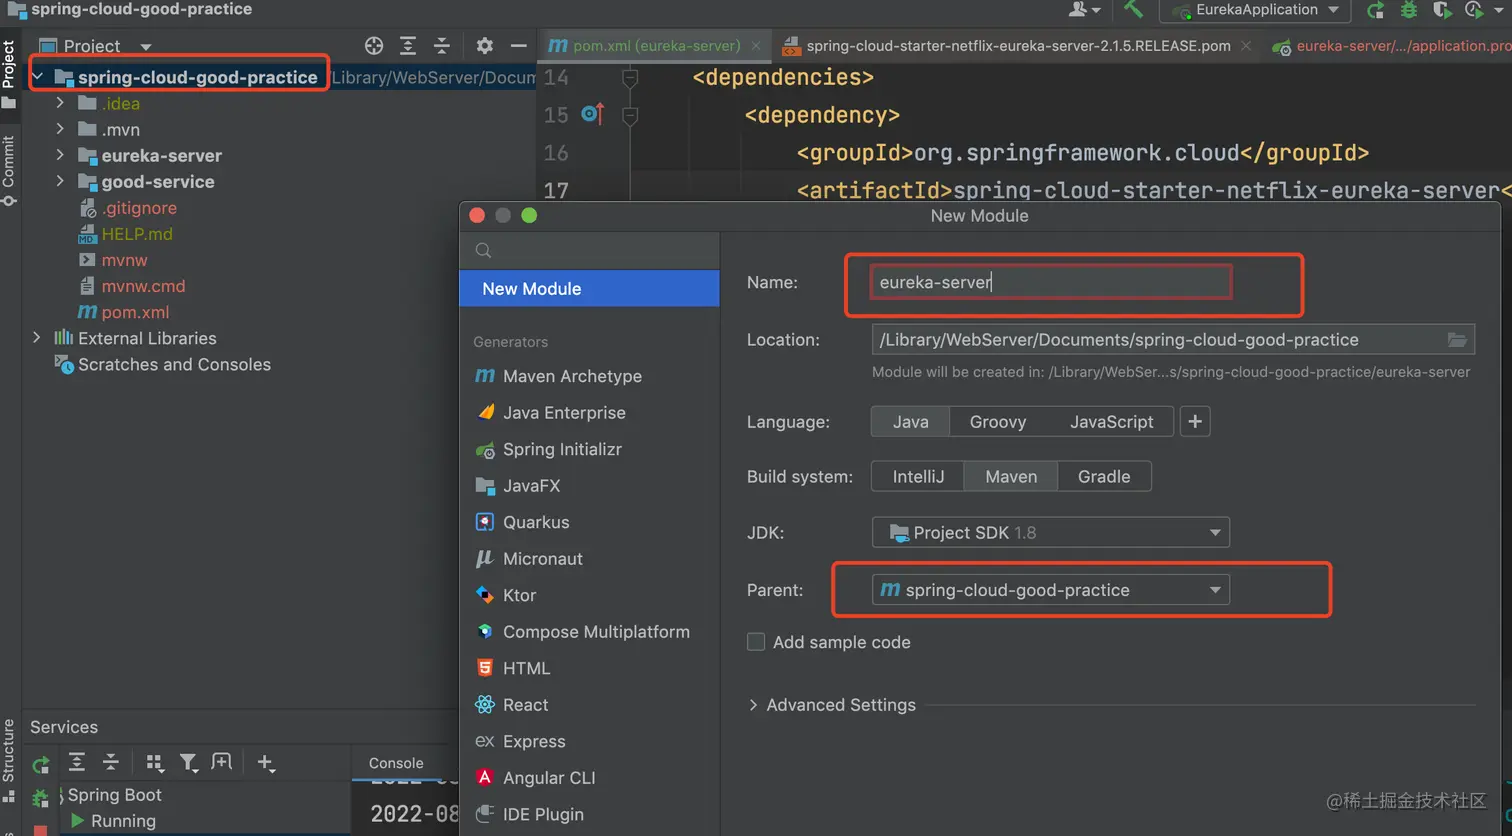Click Open in New Tab Services icon
Screen dimensions: 1512x836
pyautogui.click(x=222, y=762)
